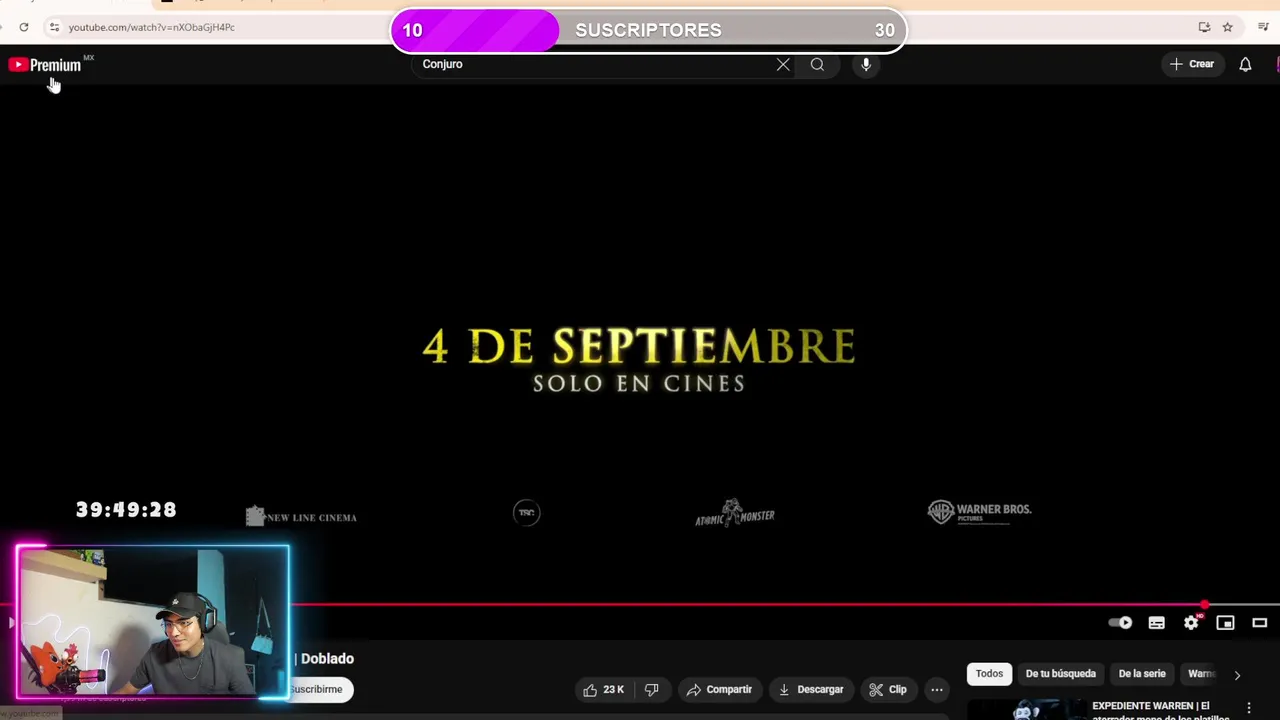Subscribe using the Suscribirme button
The width and height of the screenshot is (1280, 720).
[320, 689]
